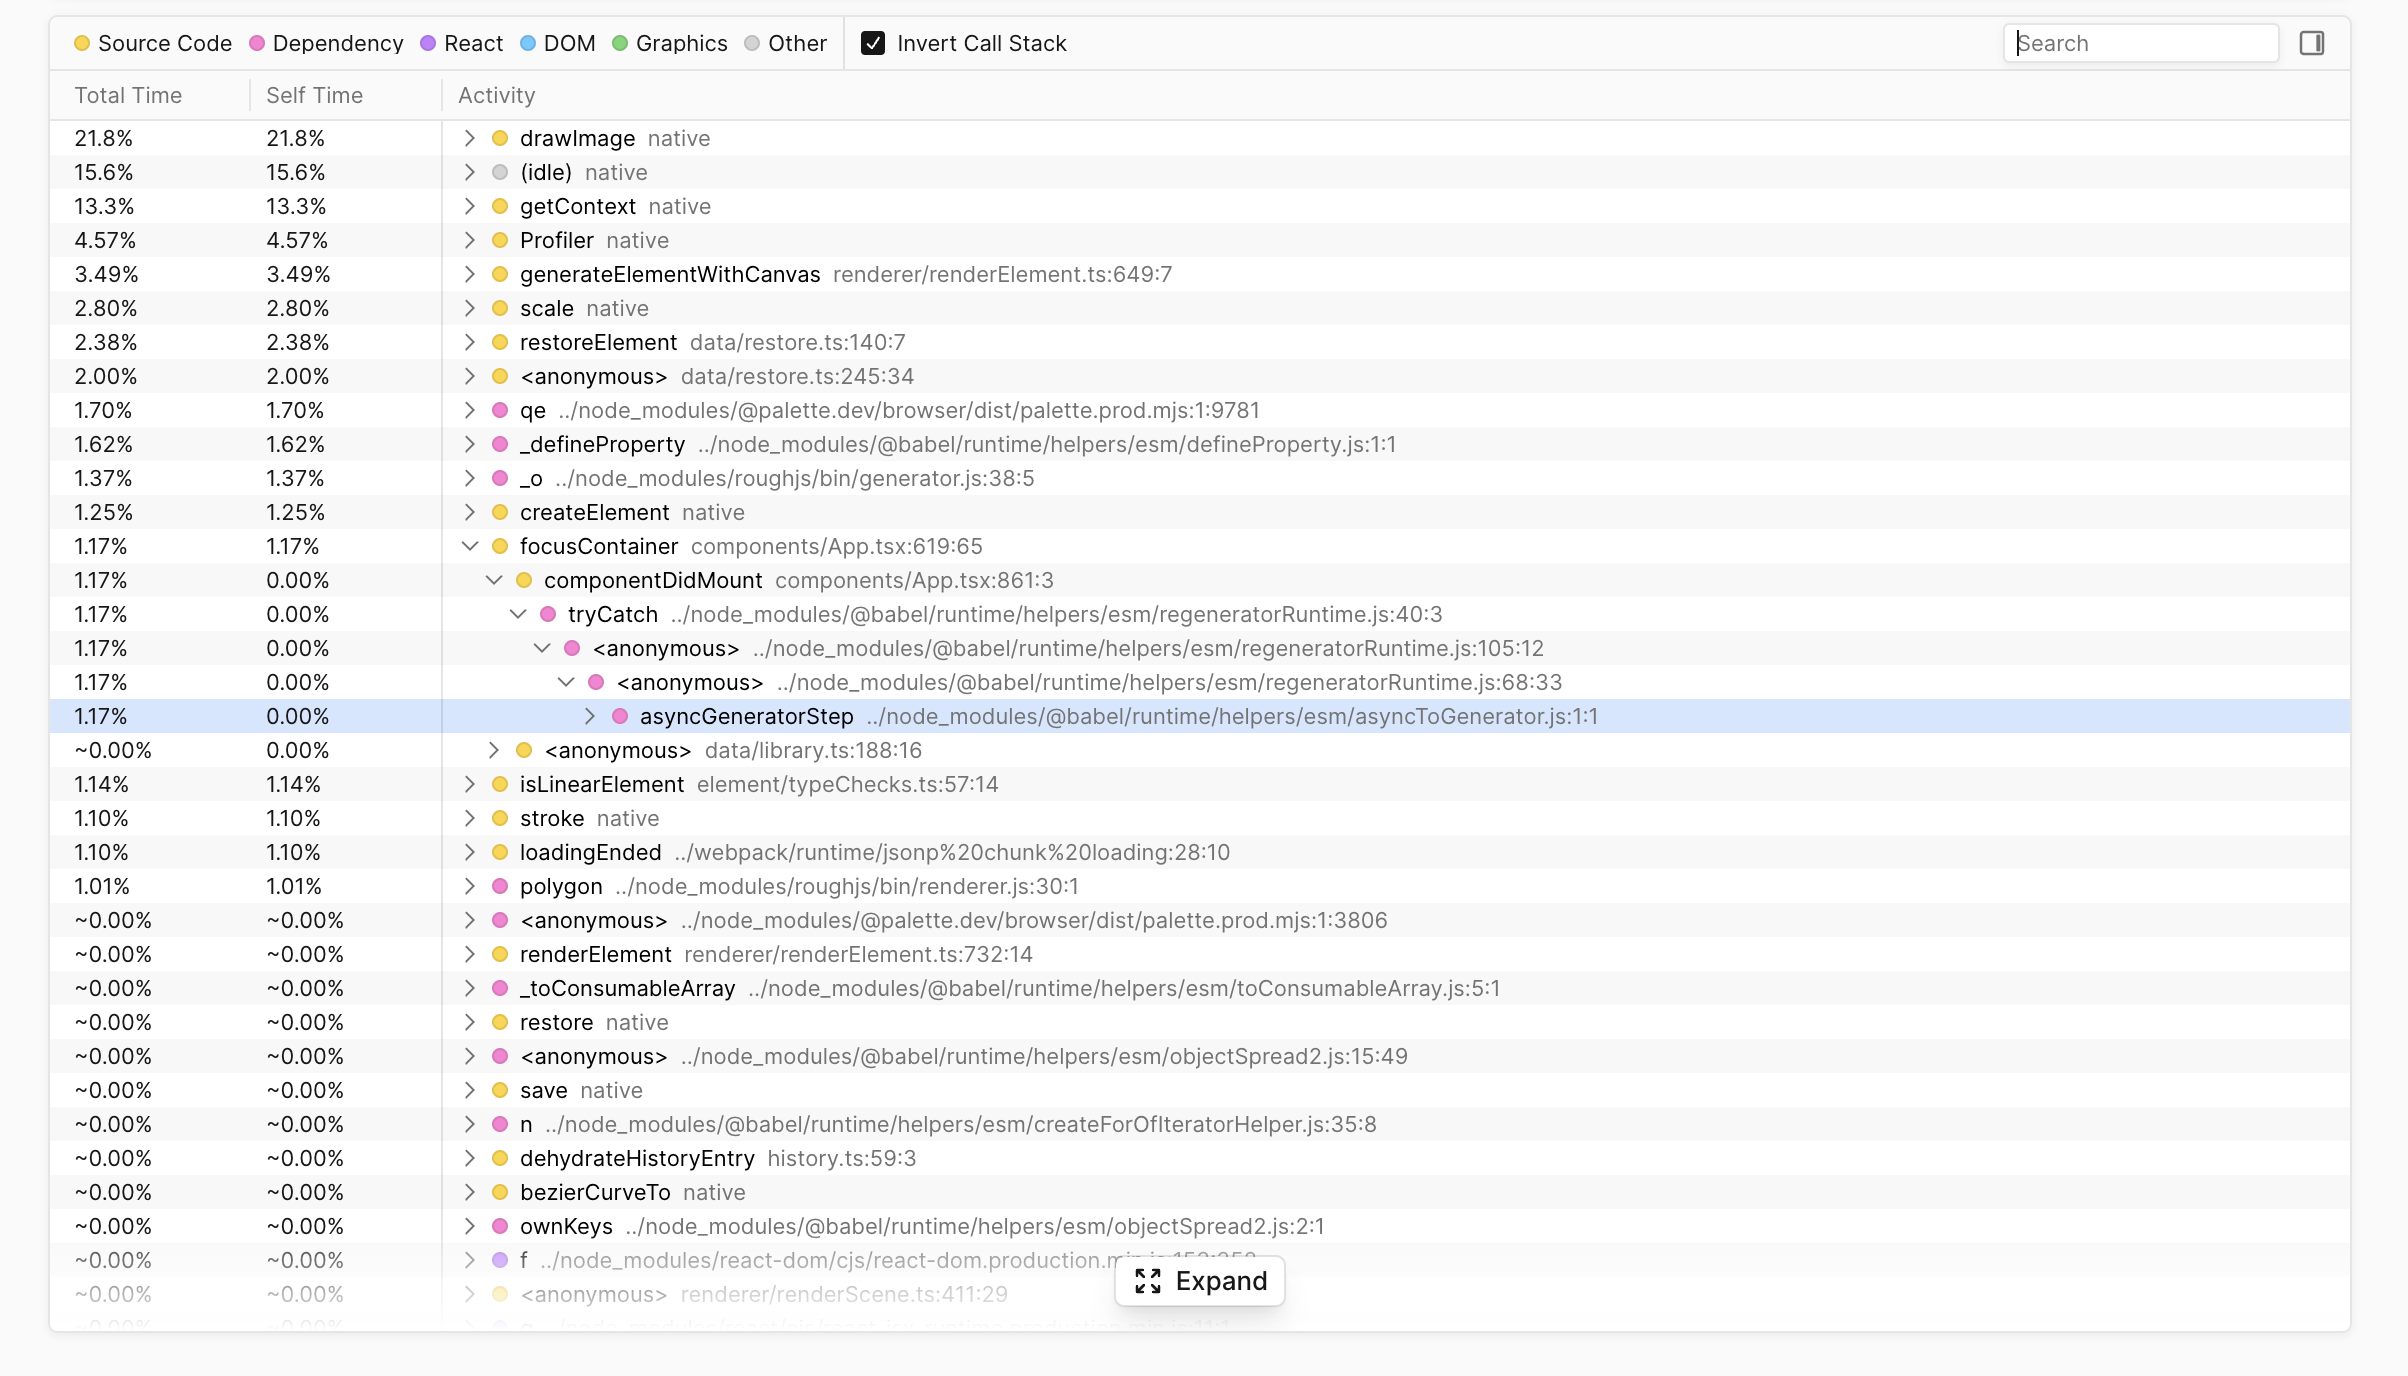Viewport: 2408px width, 1376px height.
Task: Expand the (idle) native row
Action: (x=469, y=172)
